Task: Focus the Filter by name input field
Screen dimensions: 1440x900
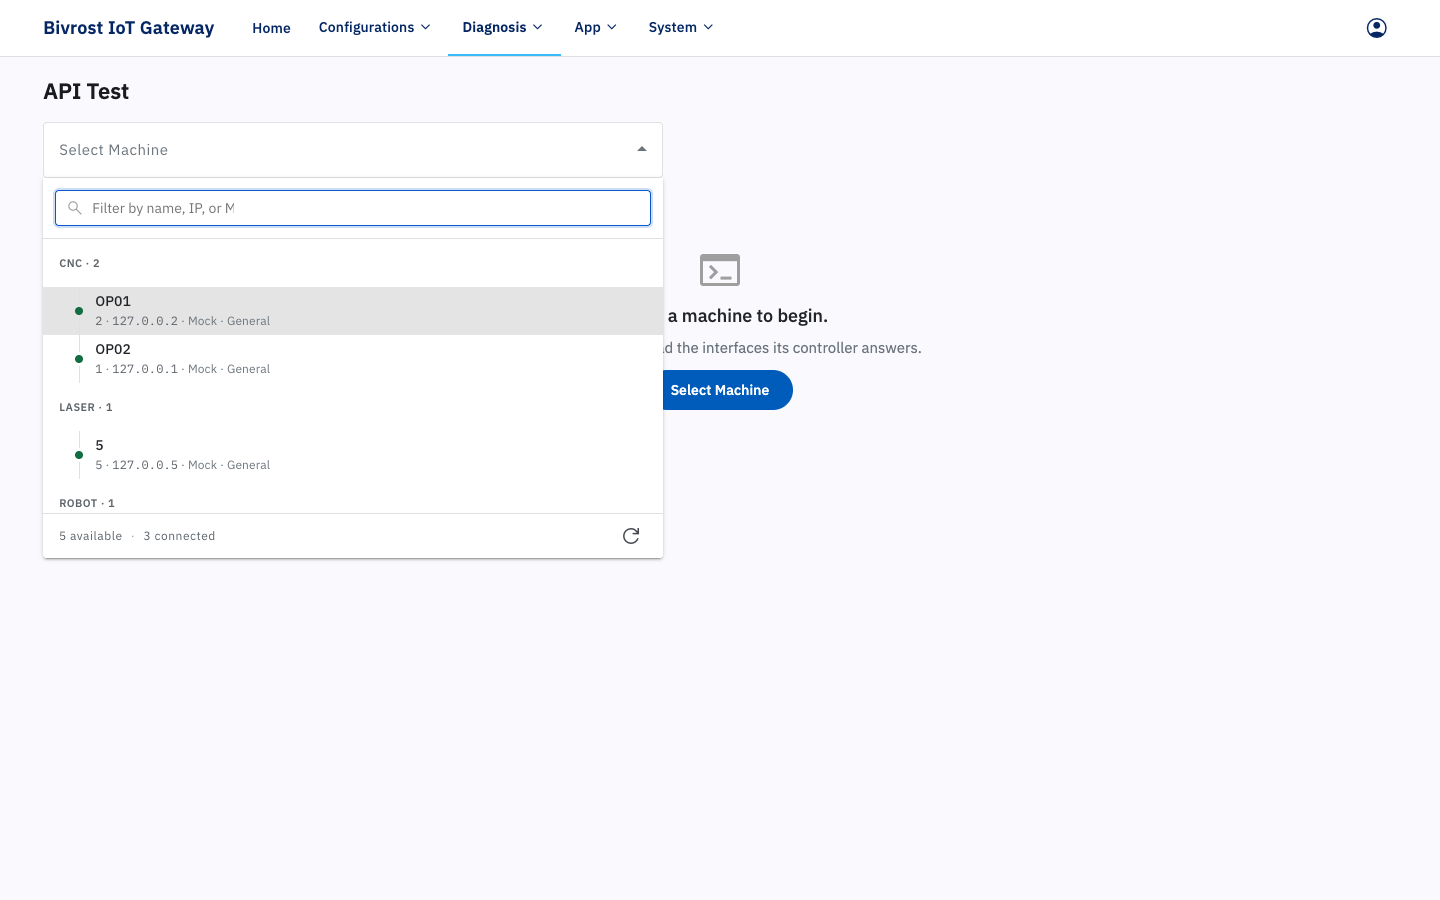Action: 353,208
